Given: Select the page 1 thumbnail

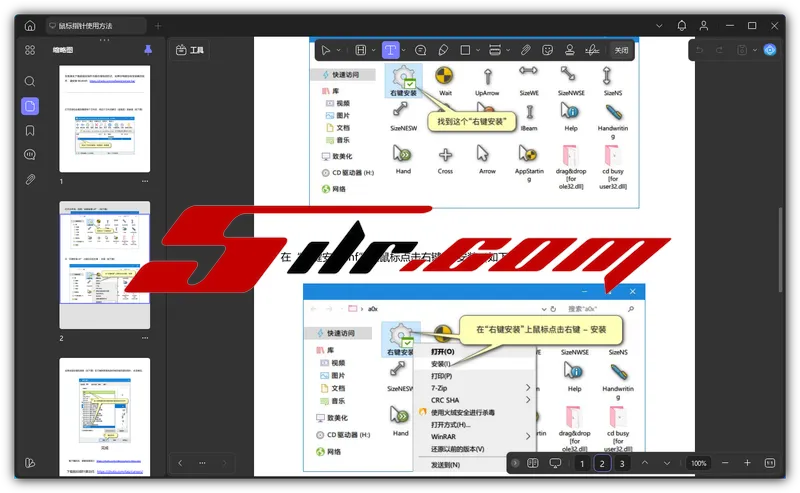Looking at the screenshot, I should click(x=105, y=118).
